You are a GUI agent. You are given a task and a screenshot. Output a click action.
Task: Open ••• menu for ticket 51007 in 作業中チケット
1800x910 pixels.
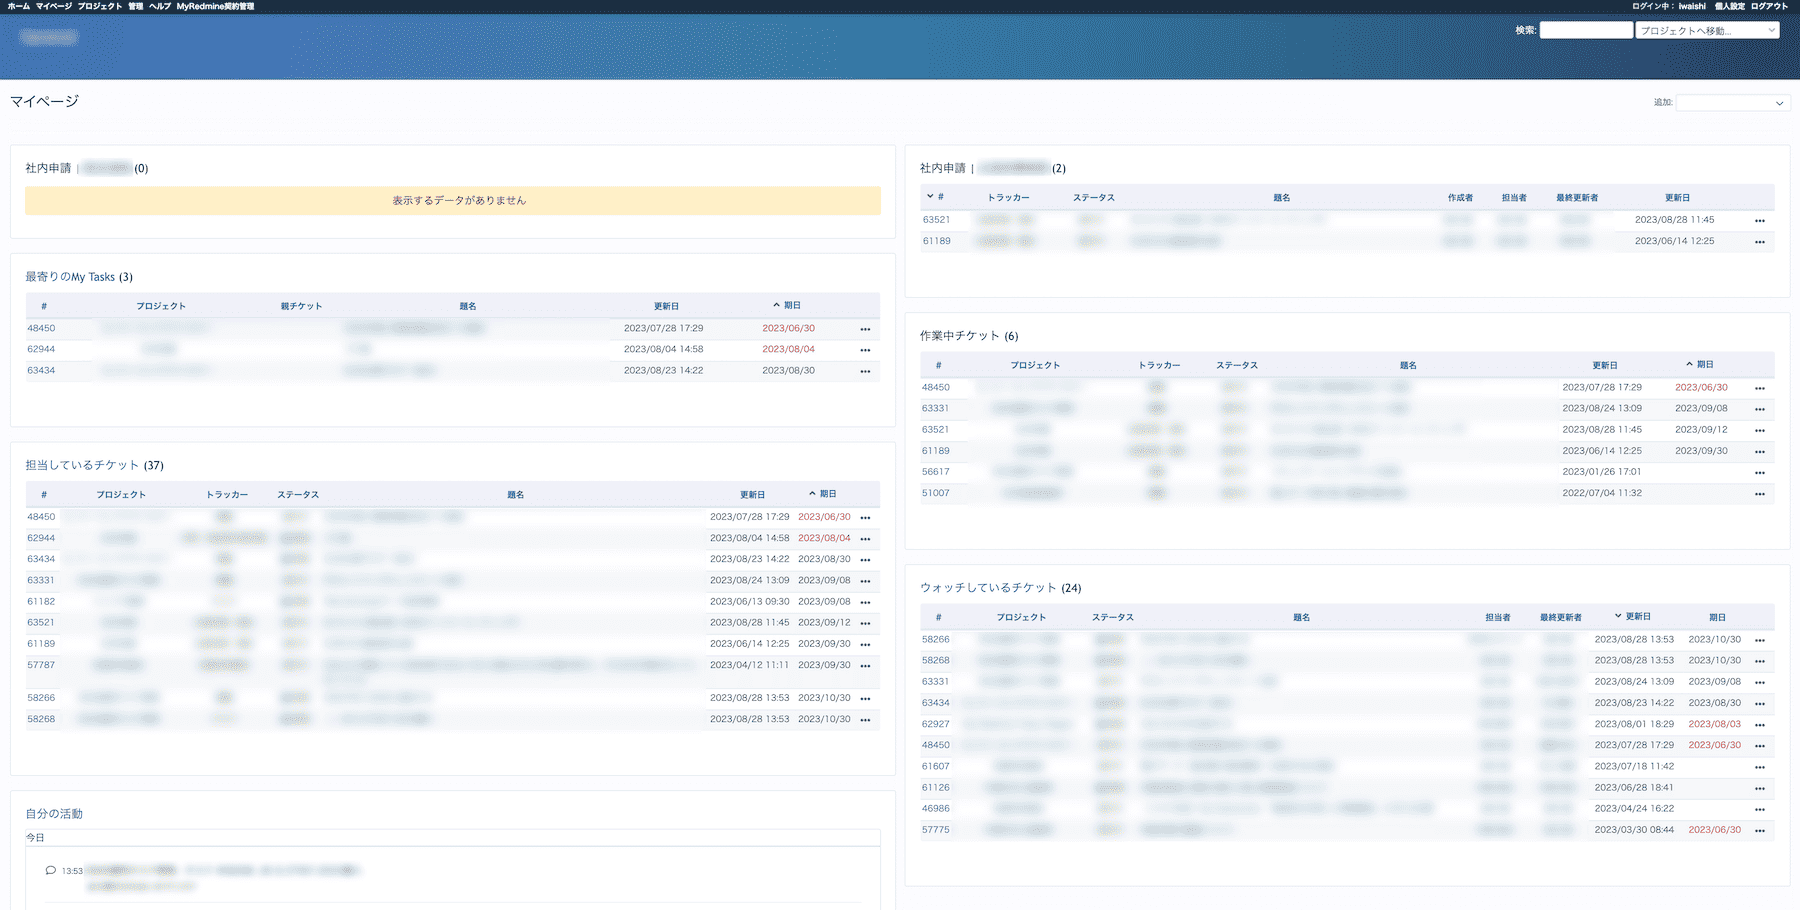[x=1759, y=494]
